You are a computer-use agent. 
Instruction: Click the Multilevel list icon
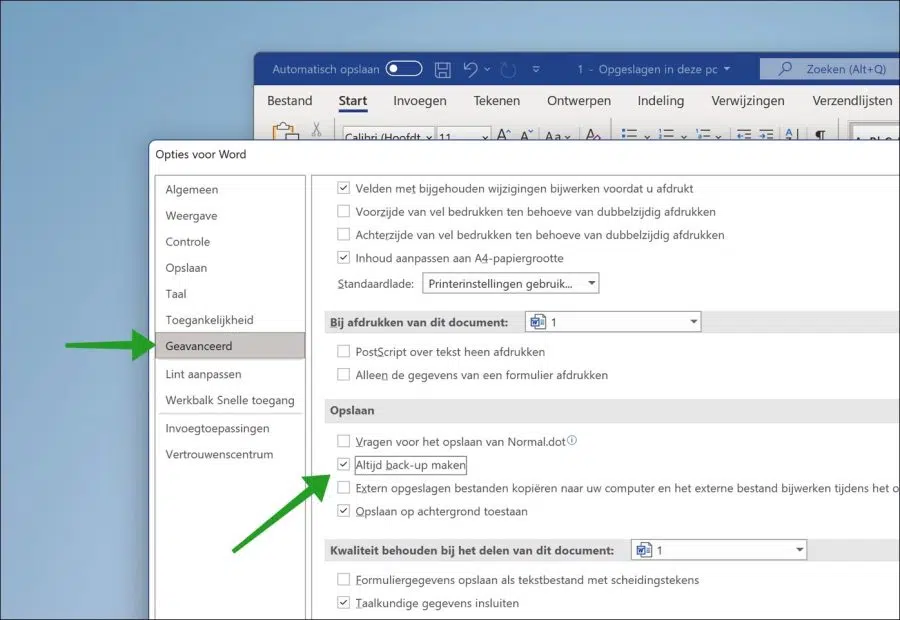coord(703,134)
